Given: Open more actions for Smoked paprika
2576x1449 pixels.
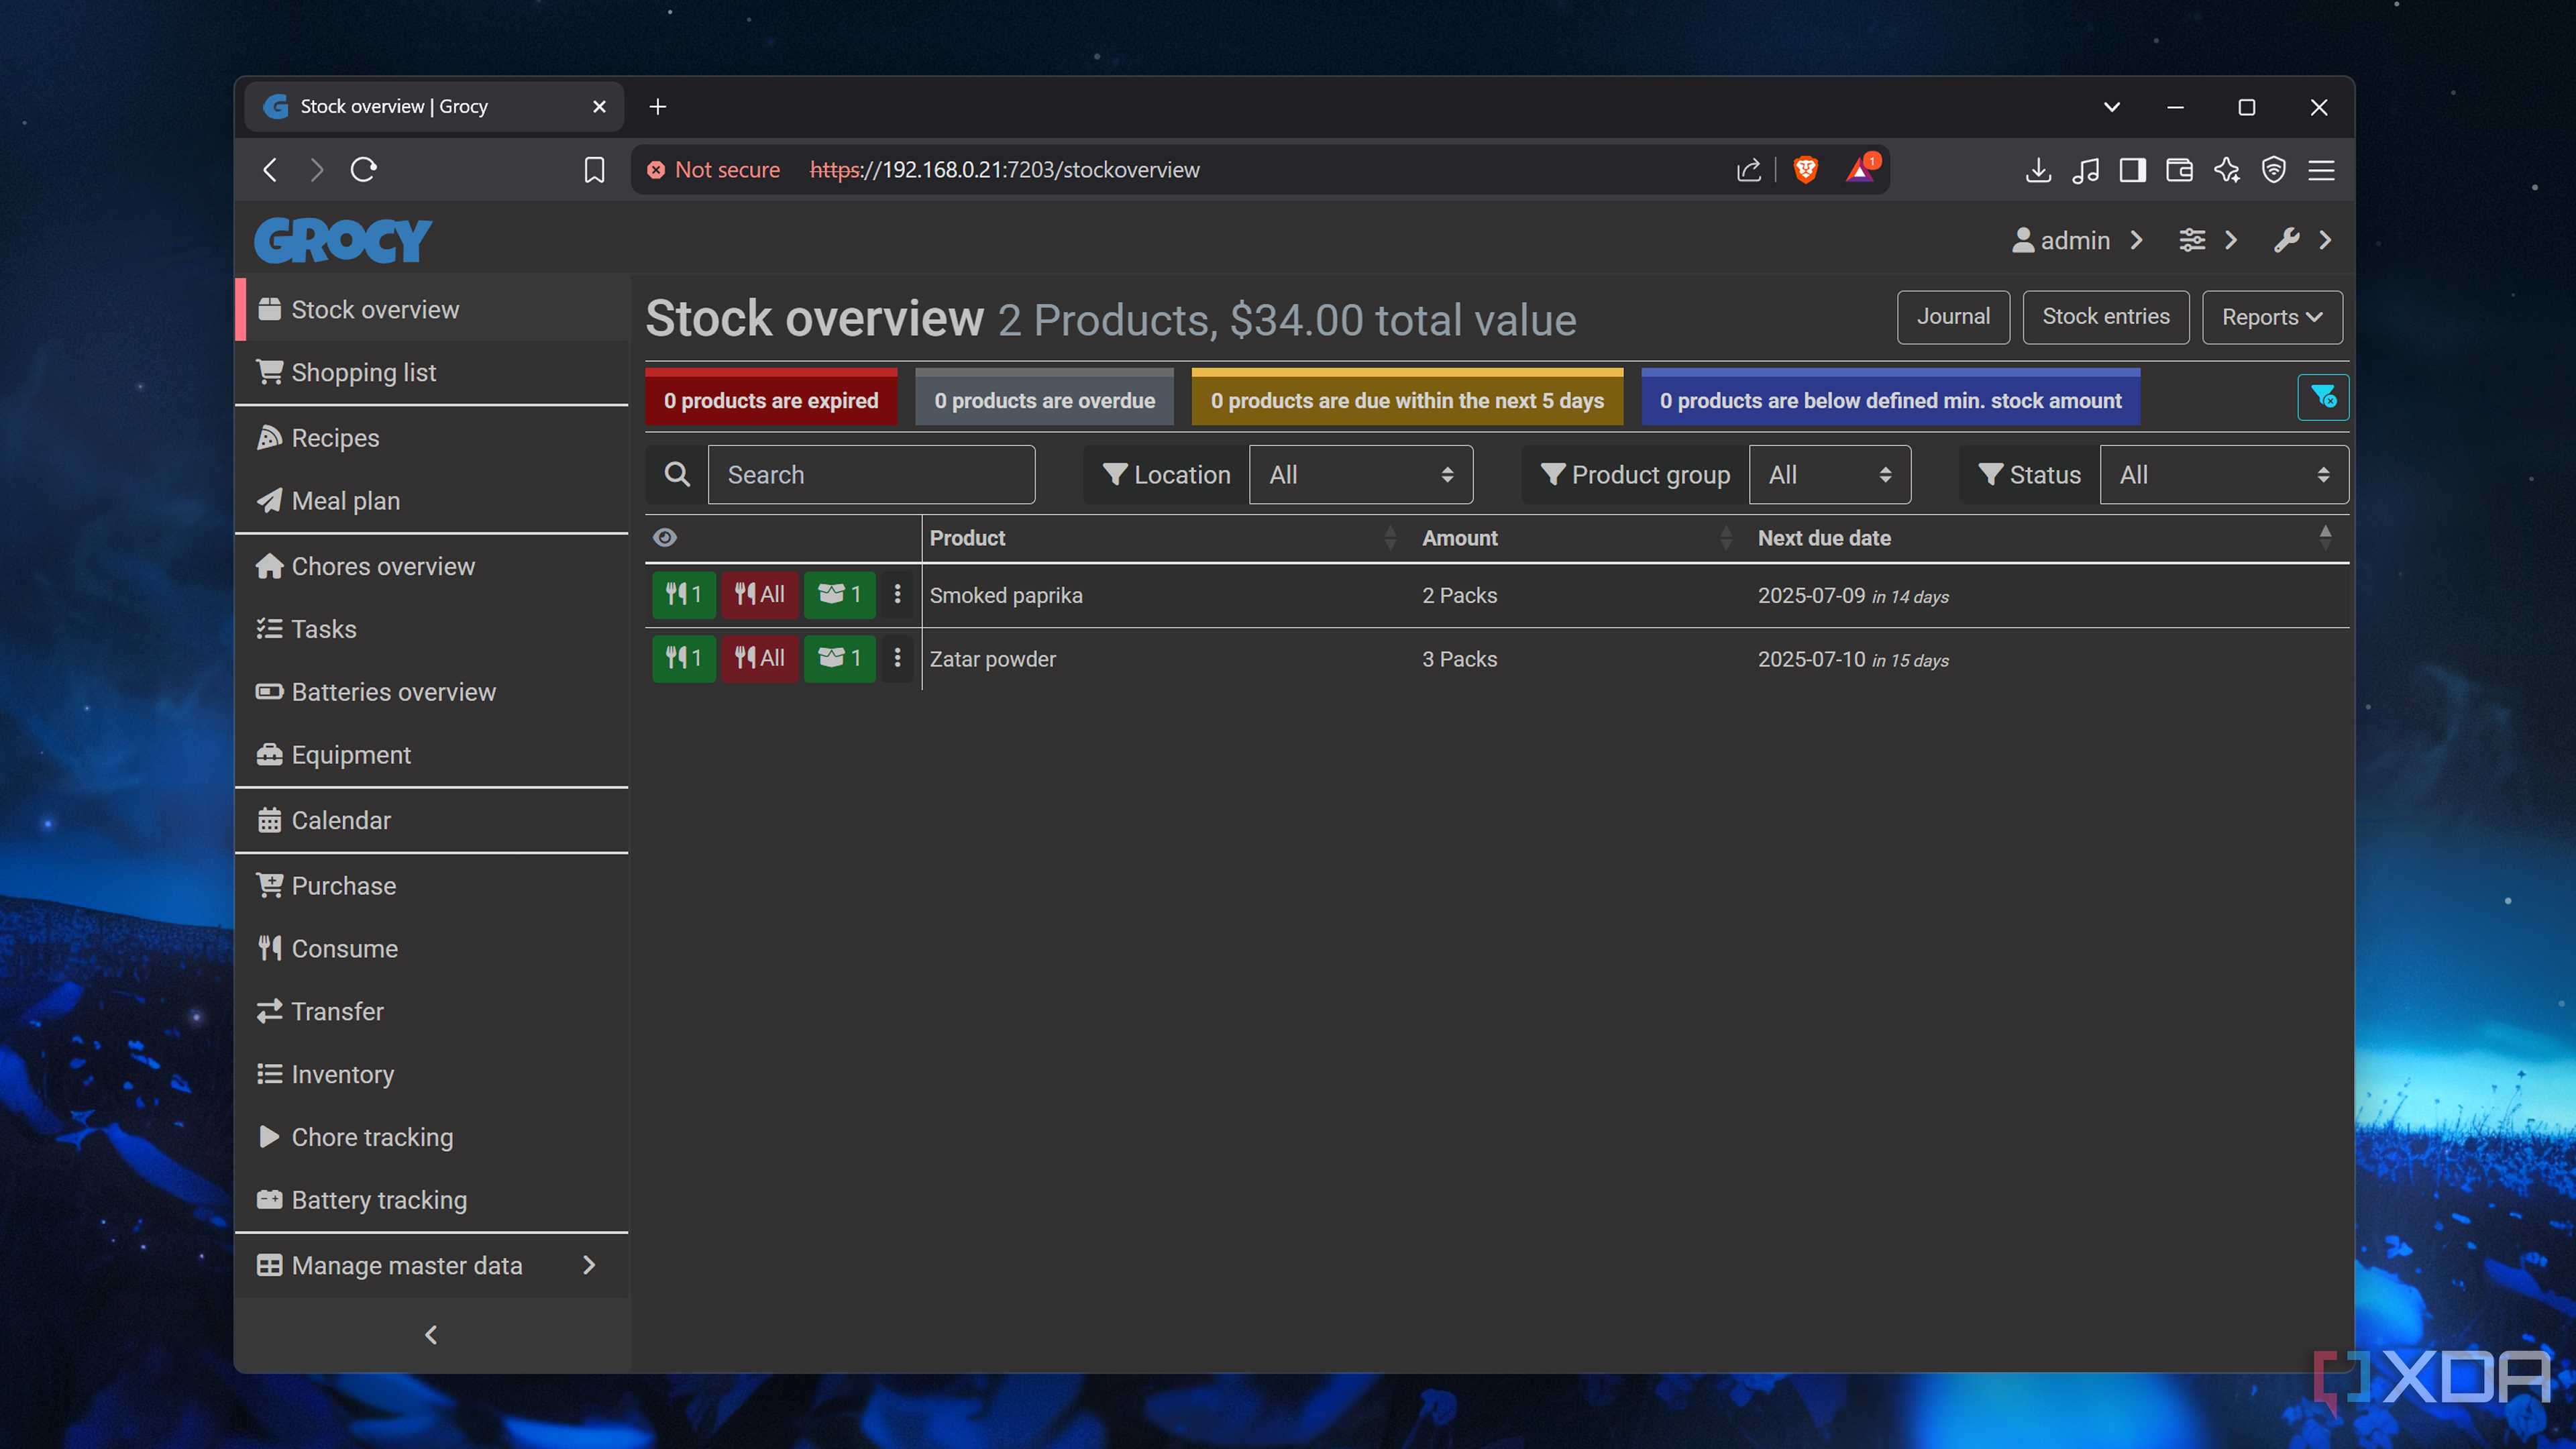Looking at the screenshot, I should (897, 595).
